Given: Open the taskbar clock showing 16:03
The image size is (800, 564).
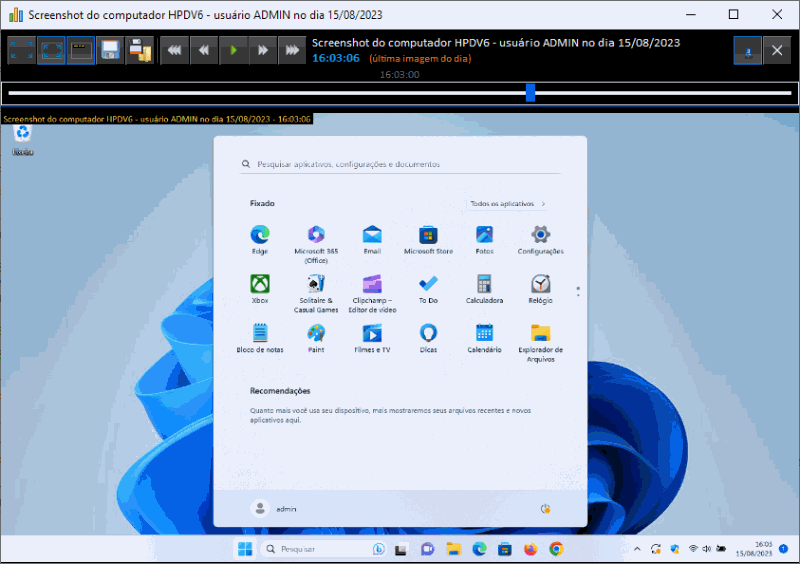Looking at the screenshot, I should 754,549.
